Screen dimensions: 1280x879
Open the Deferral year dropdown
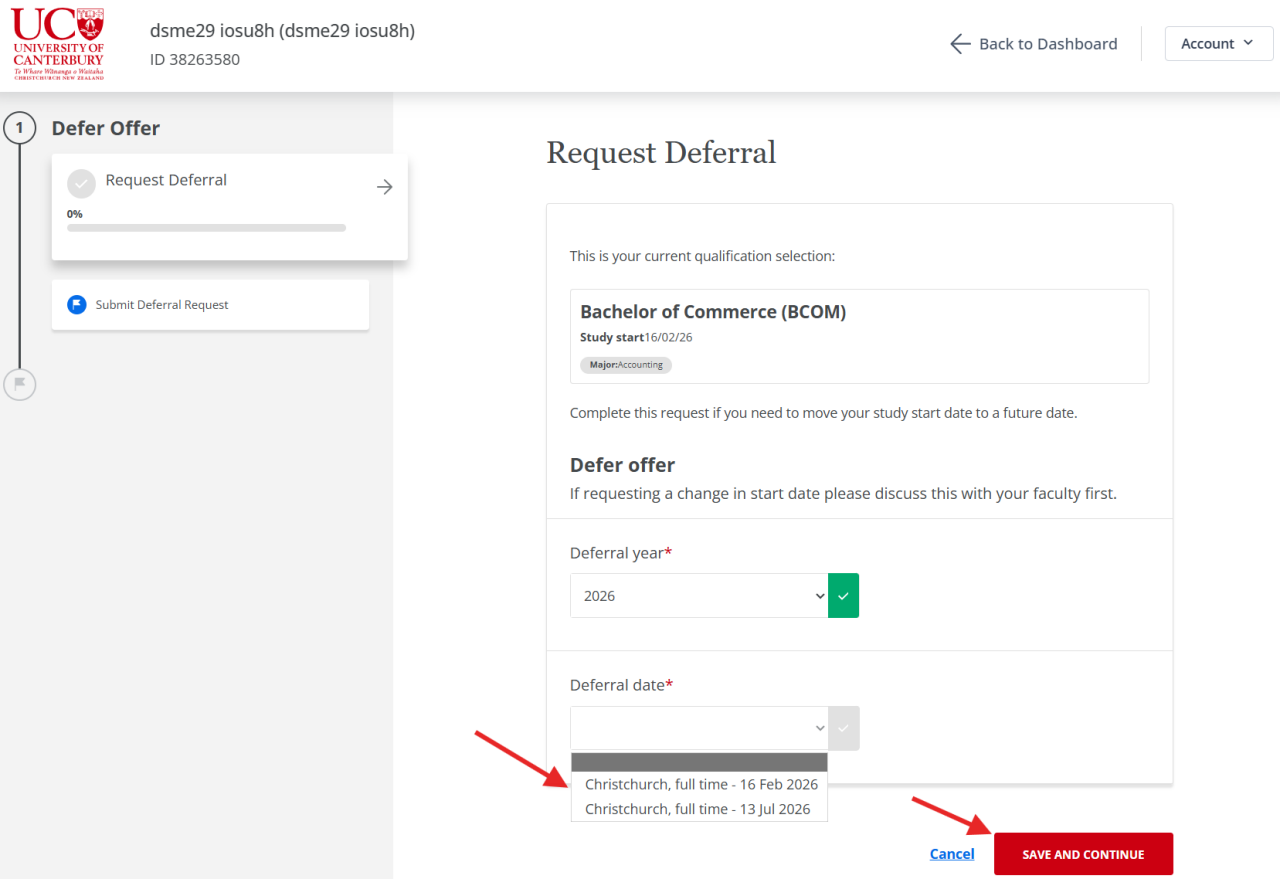tap(699, 596)
